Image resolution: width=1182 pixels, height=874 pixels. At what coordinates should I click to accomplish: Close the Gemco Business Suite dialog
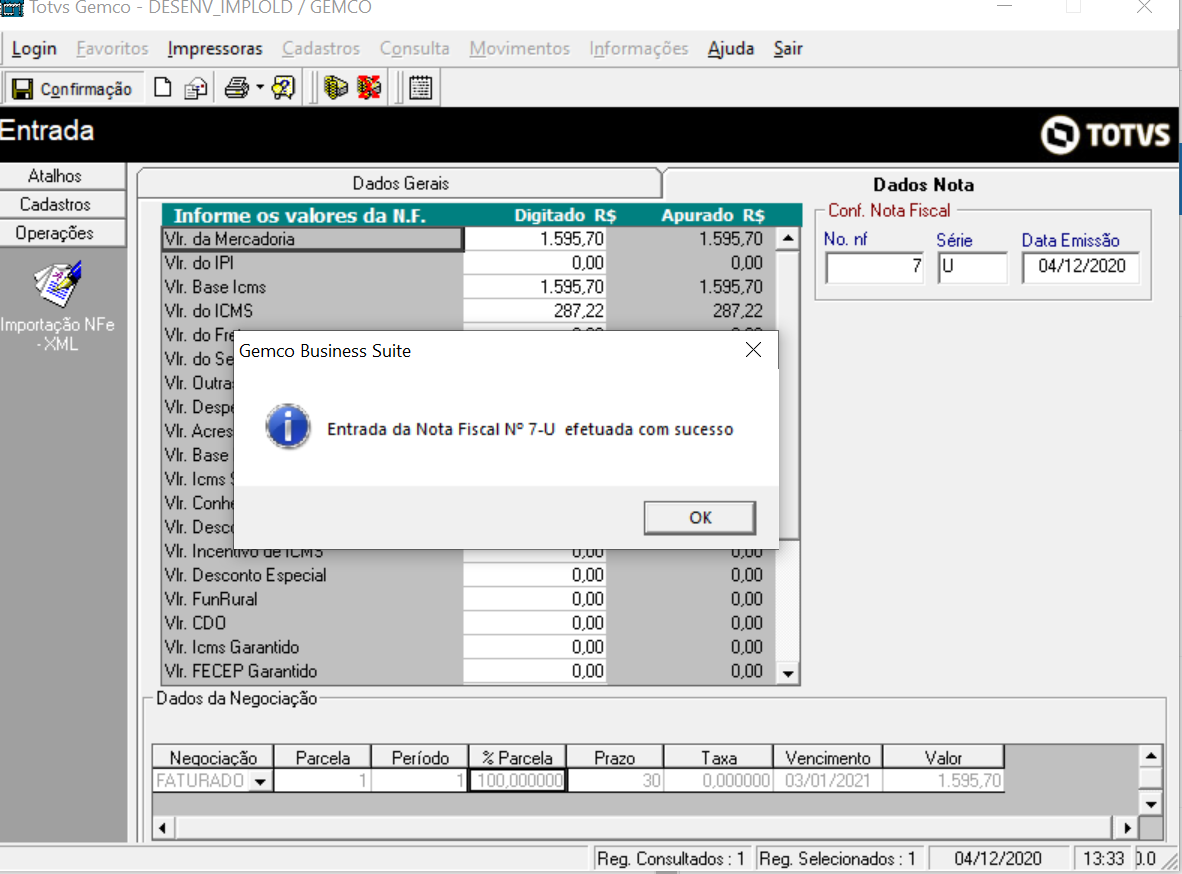click(753, 350)
